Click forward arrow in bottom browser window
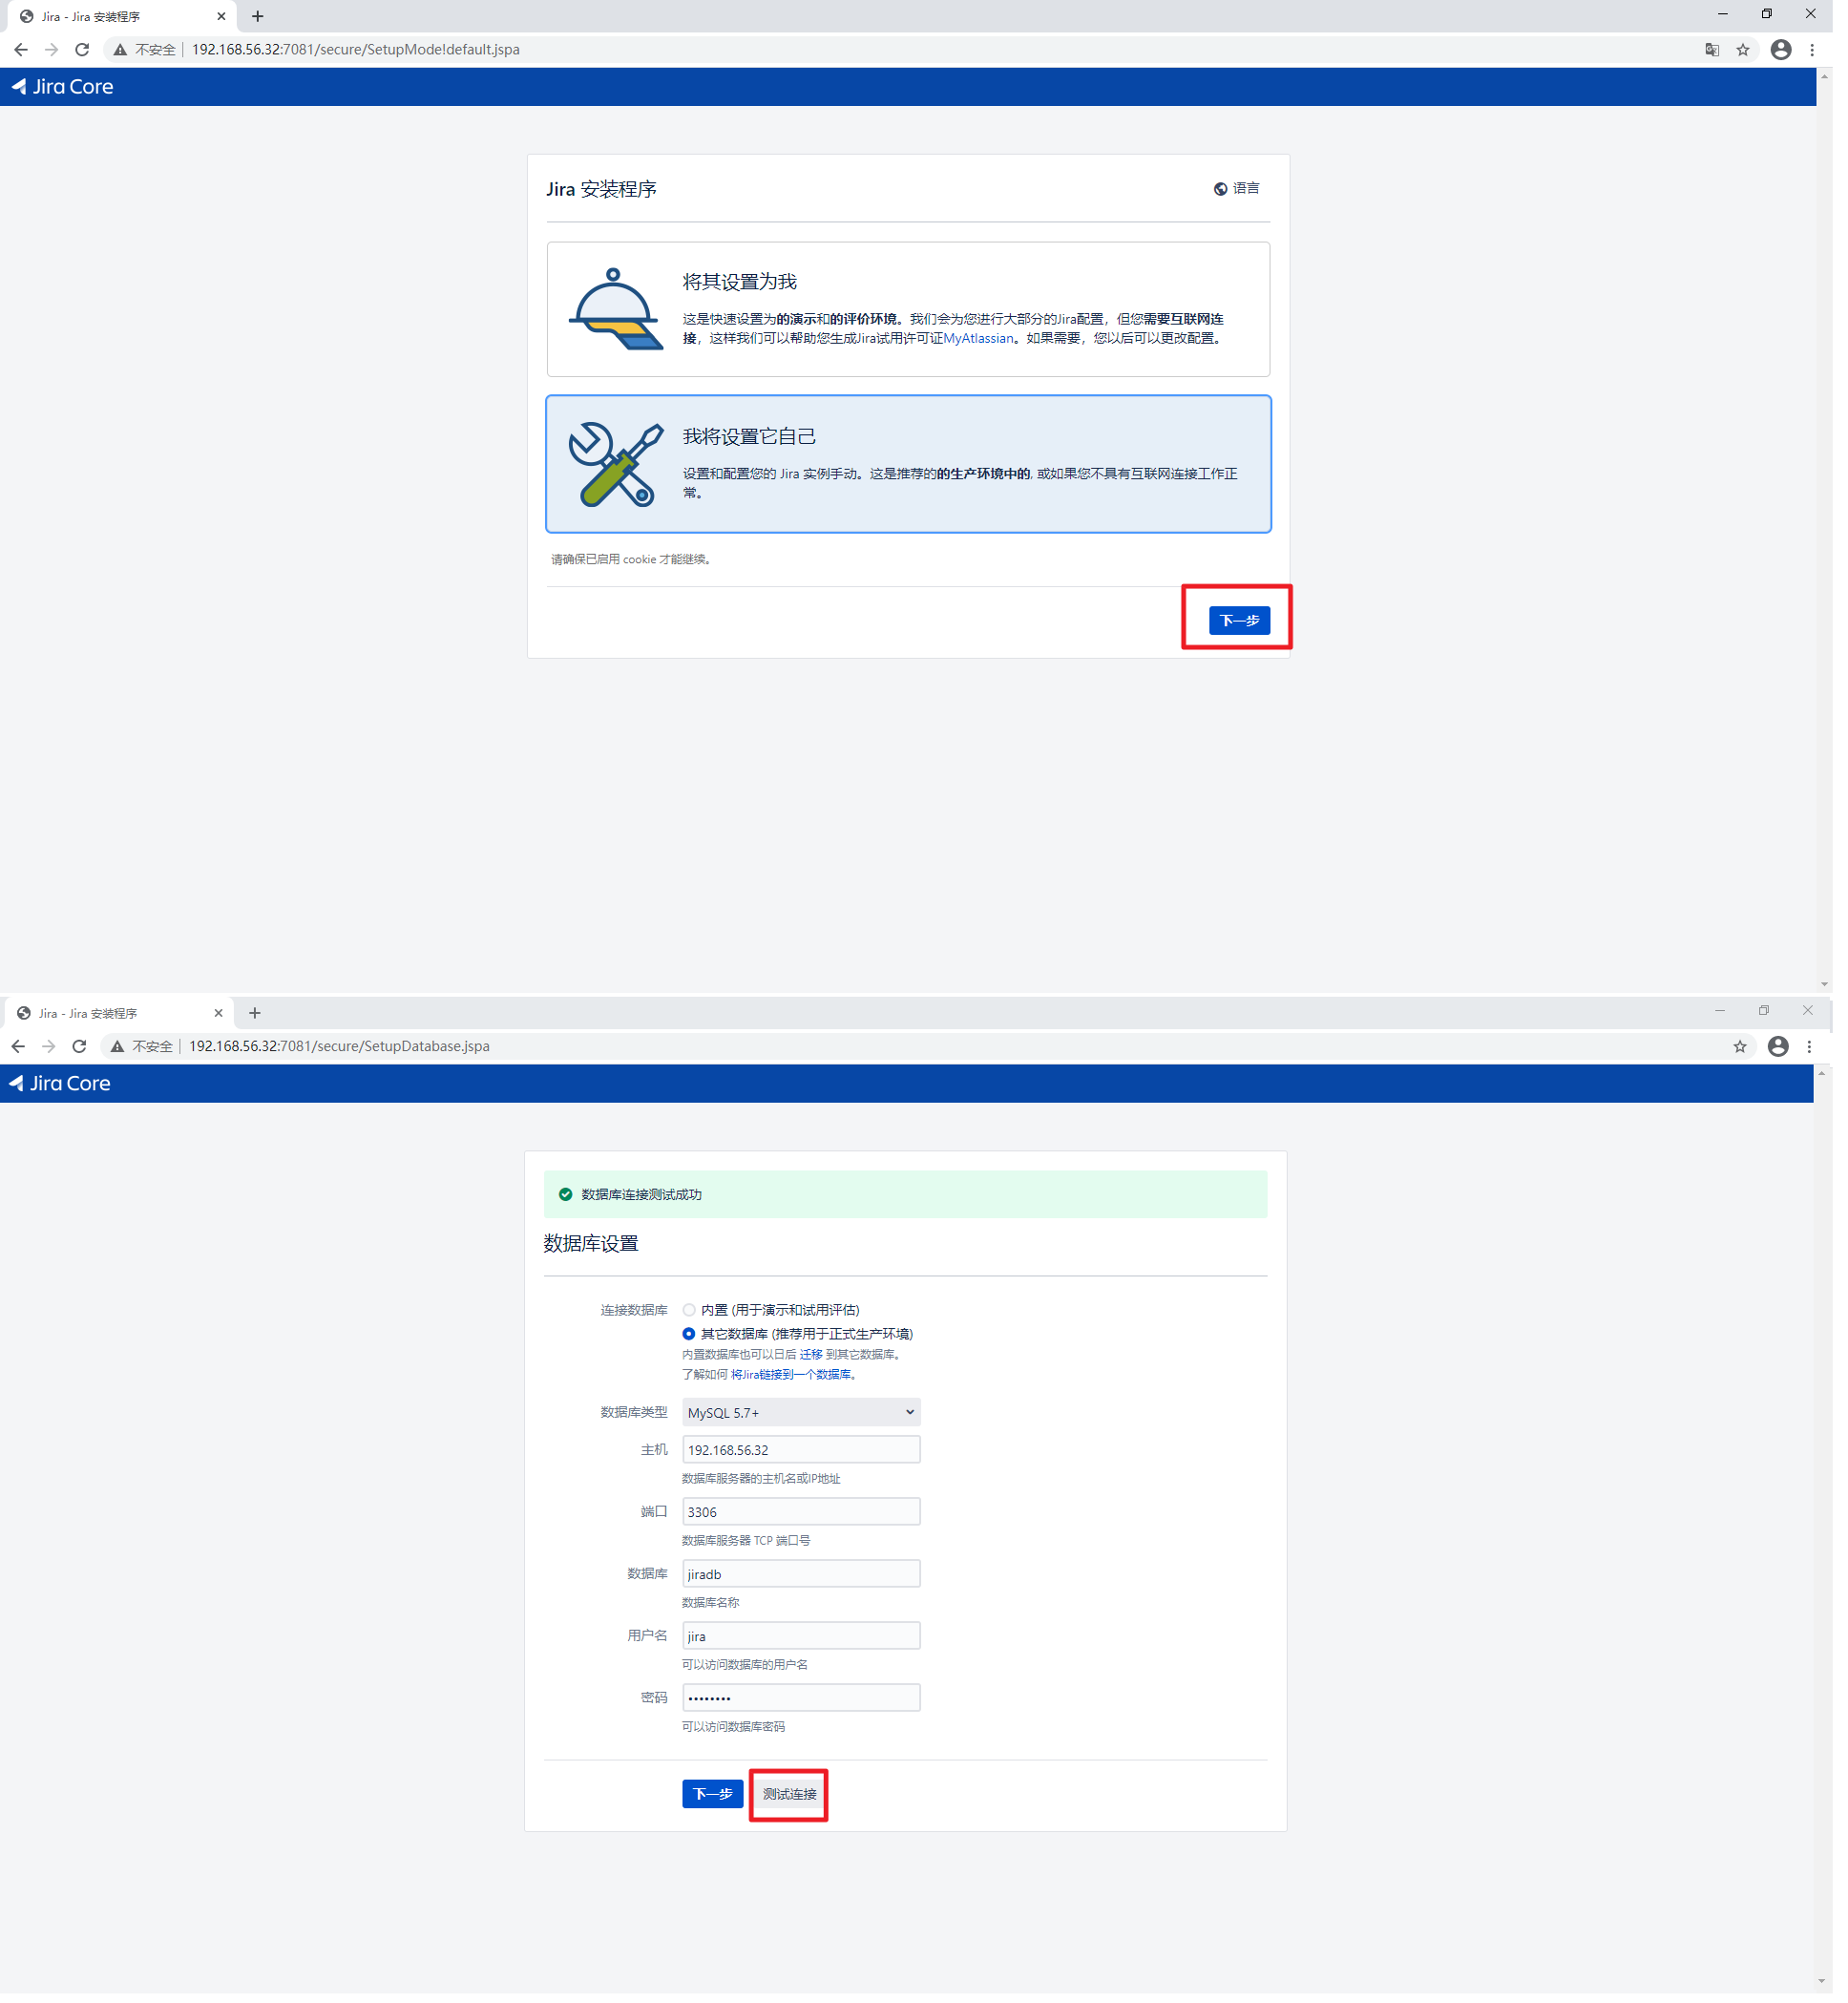Image resolution: width=1848 pixels, height=2003 pixels. pos(49,1054)
